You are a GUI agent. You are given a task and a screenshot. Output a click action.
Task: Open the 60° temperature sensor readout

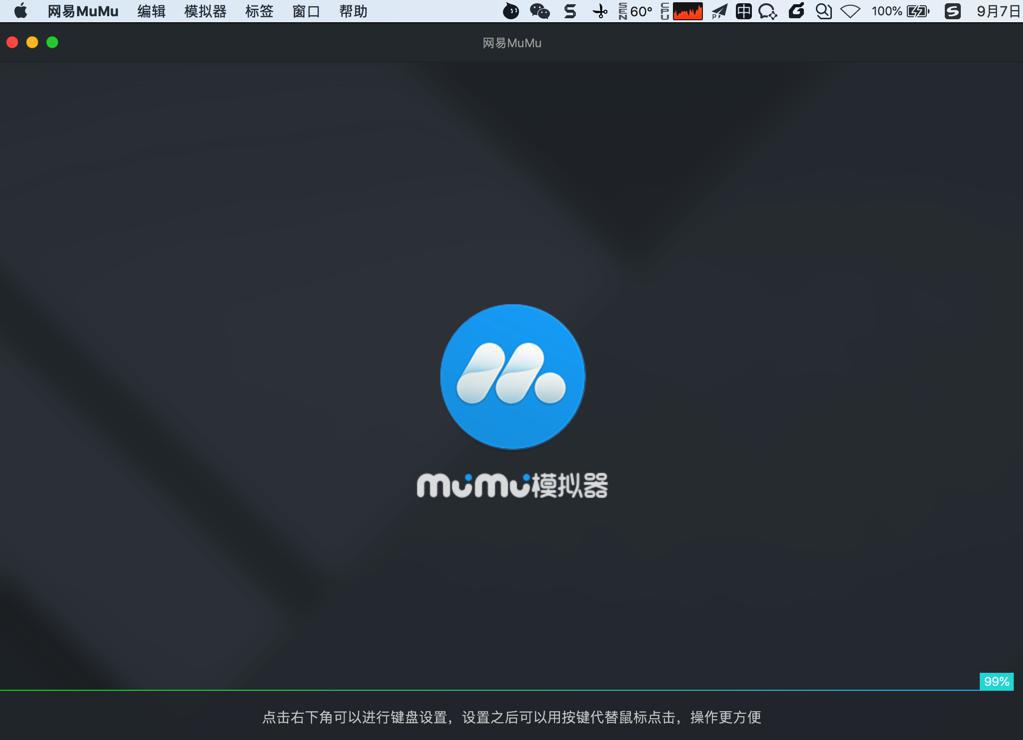(x=635, y=11)
